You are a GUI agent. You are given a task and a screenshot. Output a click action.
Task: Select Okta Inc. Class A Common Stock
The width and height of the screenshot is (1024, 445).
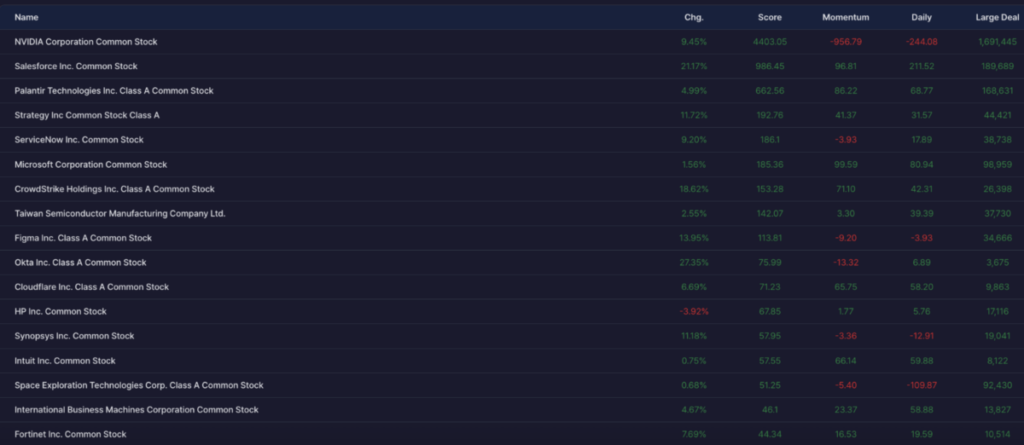coord(512,263)
